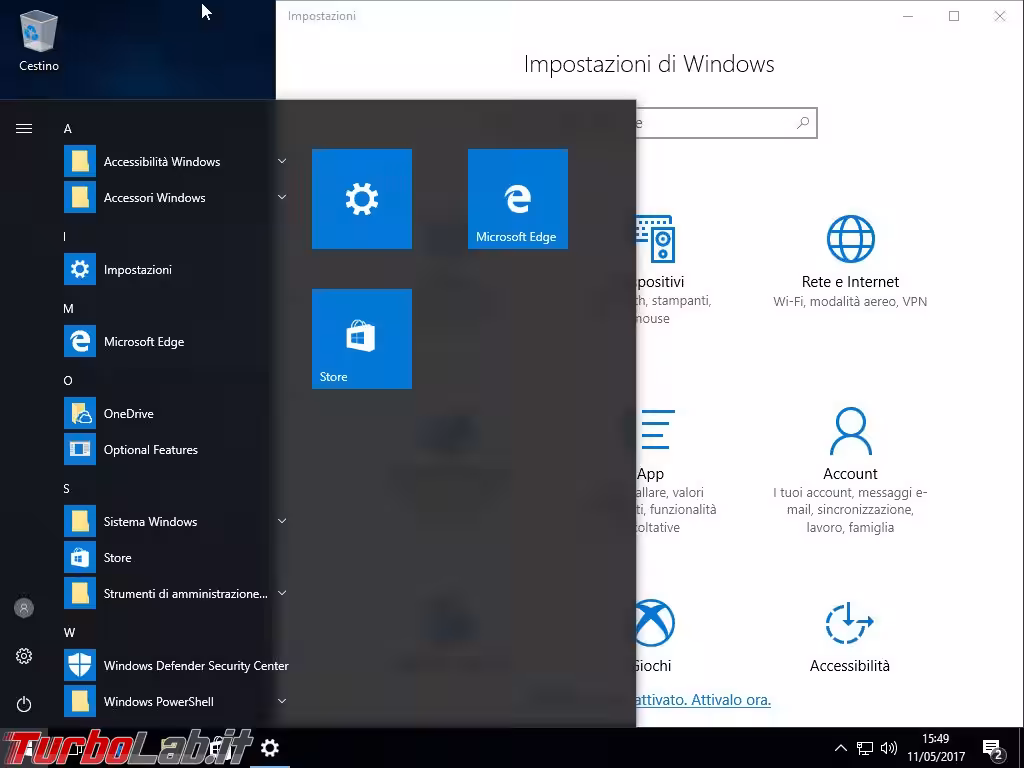Launch the Microsoft Edge tile
Viewport: 1024px width, 768px height.
(x=517, y=199)
